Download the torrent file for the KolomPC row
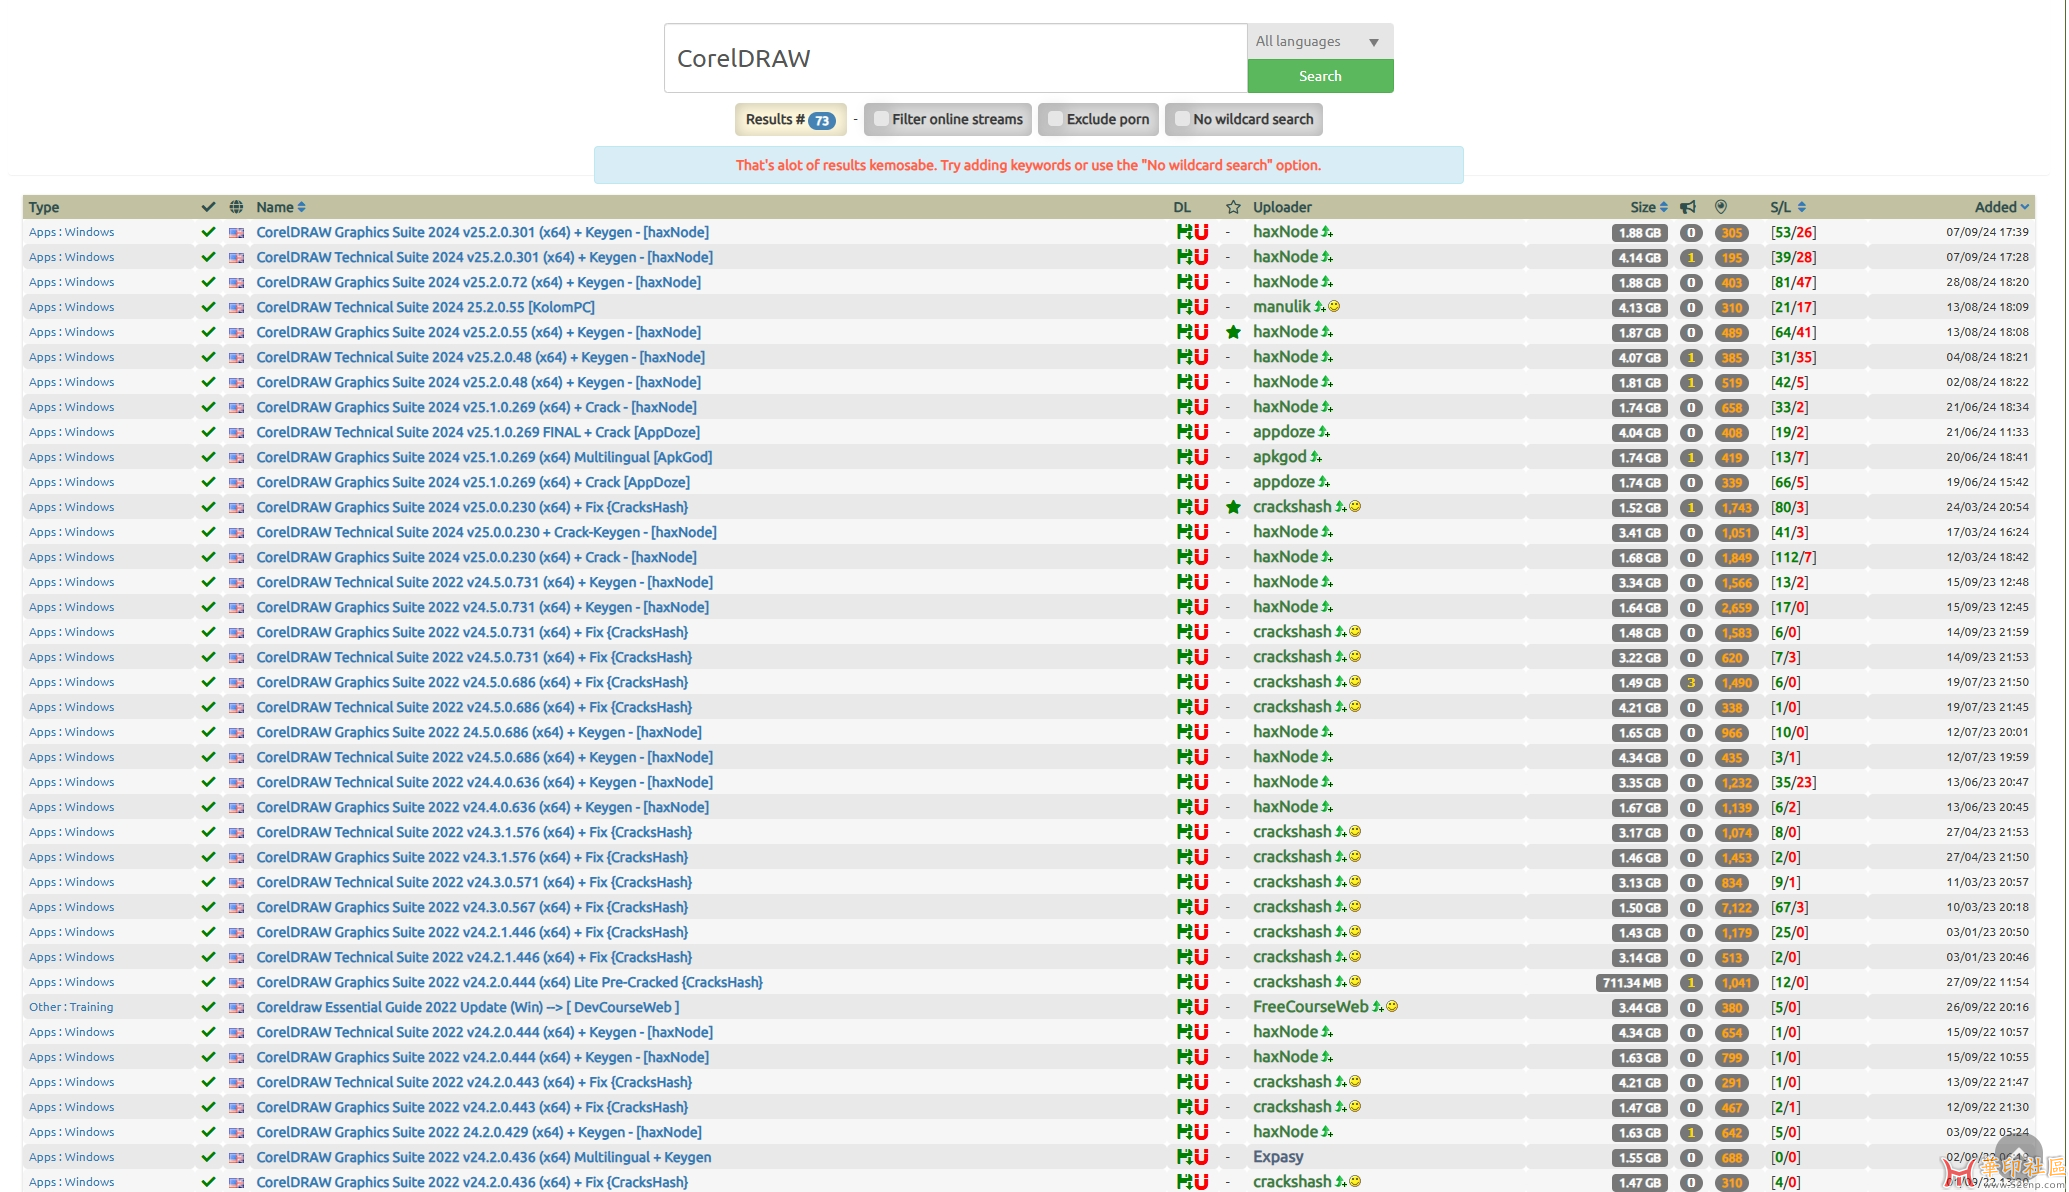Screen dimensions: 2069x1192 coord(1184,307)
